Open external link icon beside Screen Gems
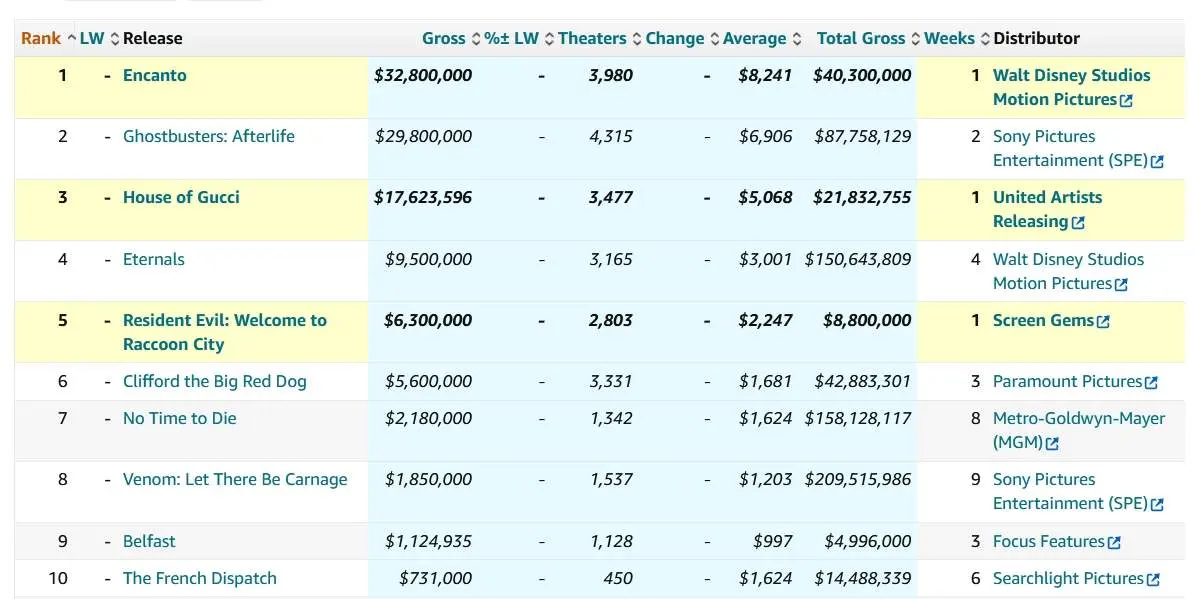 [x=1103, y=322]
